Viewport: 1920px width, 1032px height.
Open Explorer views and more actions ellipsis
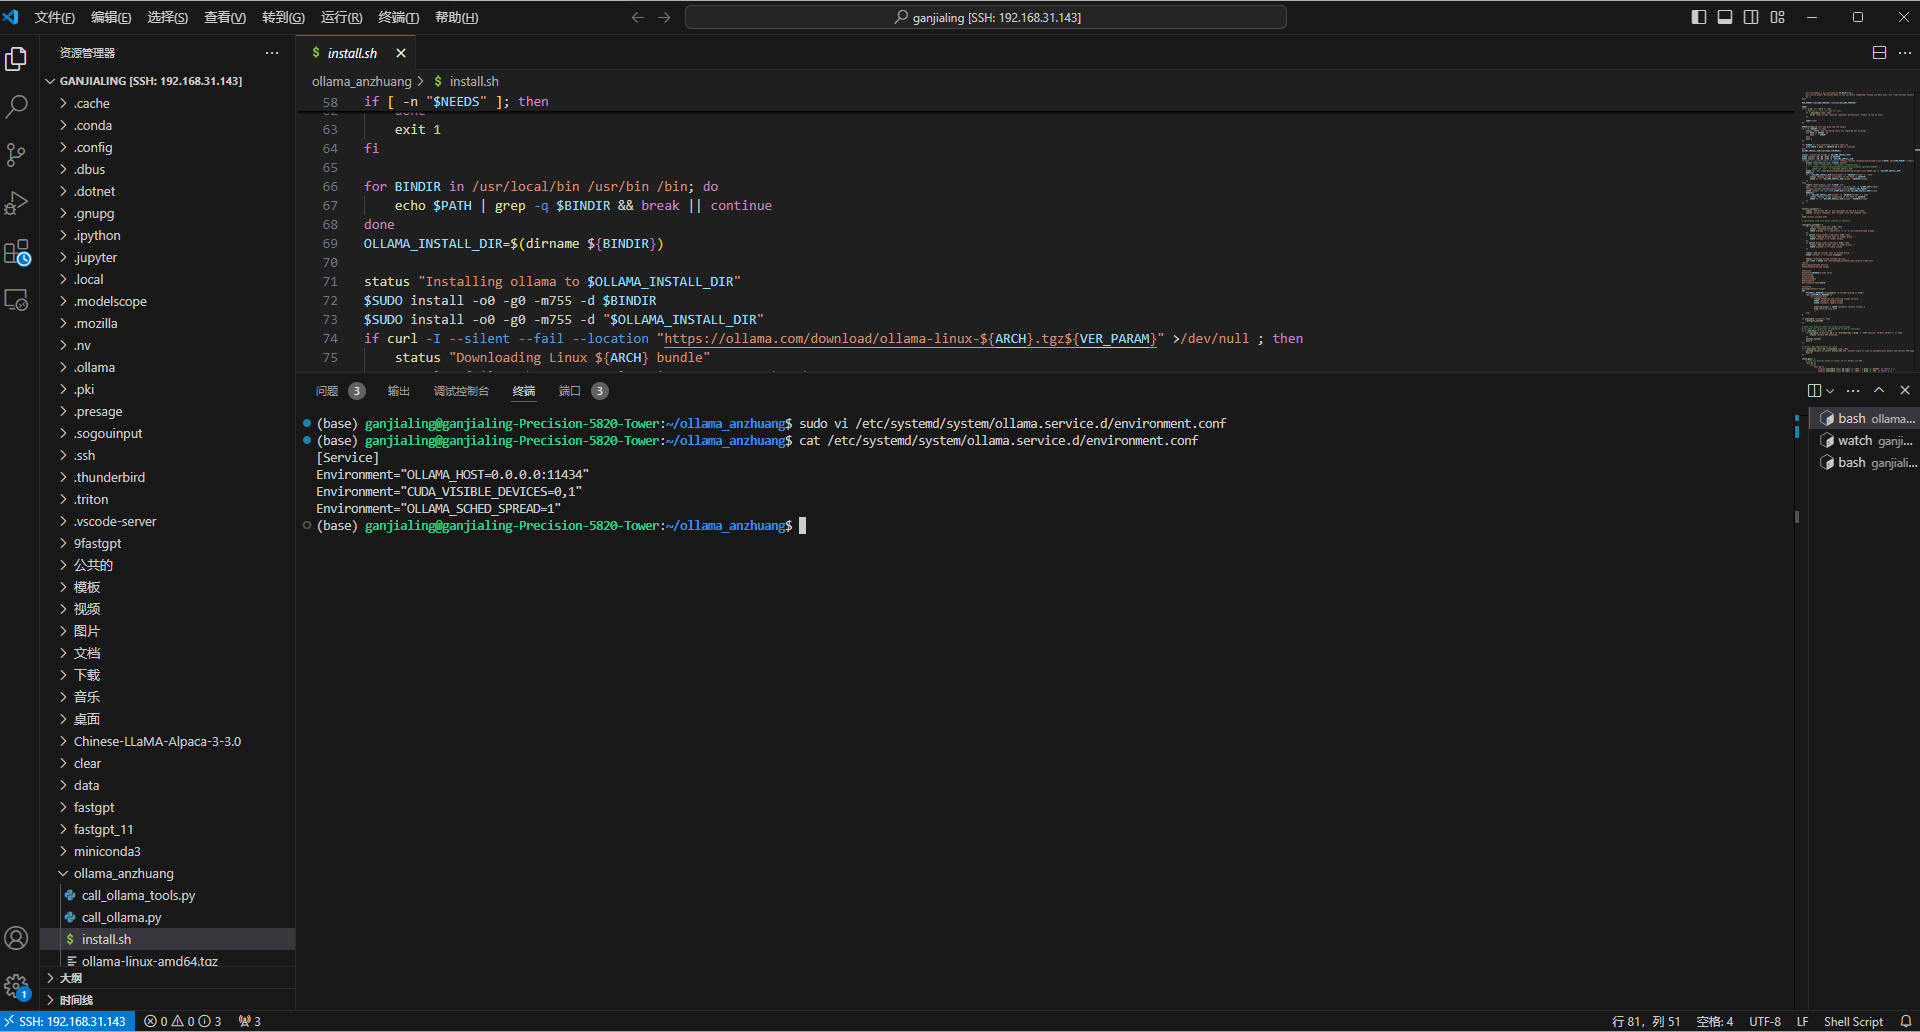(x=272, y=53)
